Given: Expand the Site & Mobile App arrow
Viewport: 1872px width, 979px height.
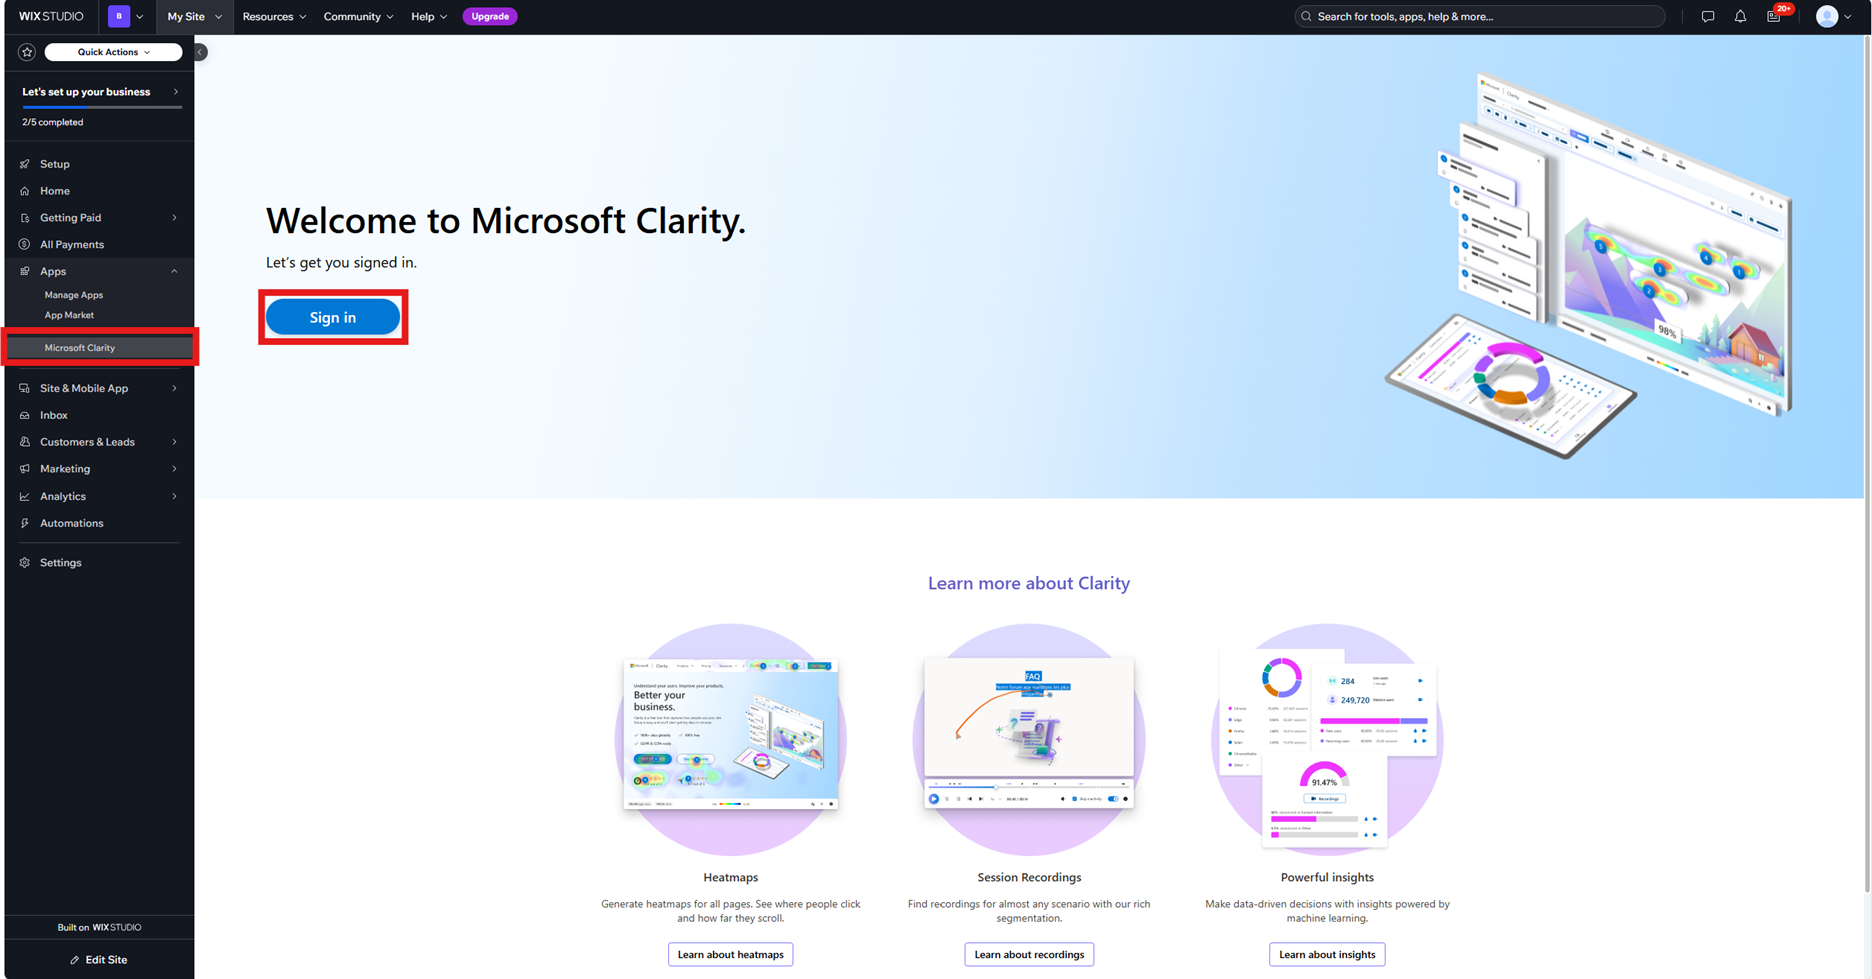Looking at the screenshot, I should [175, 388].
